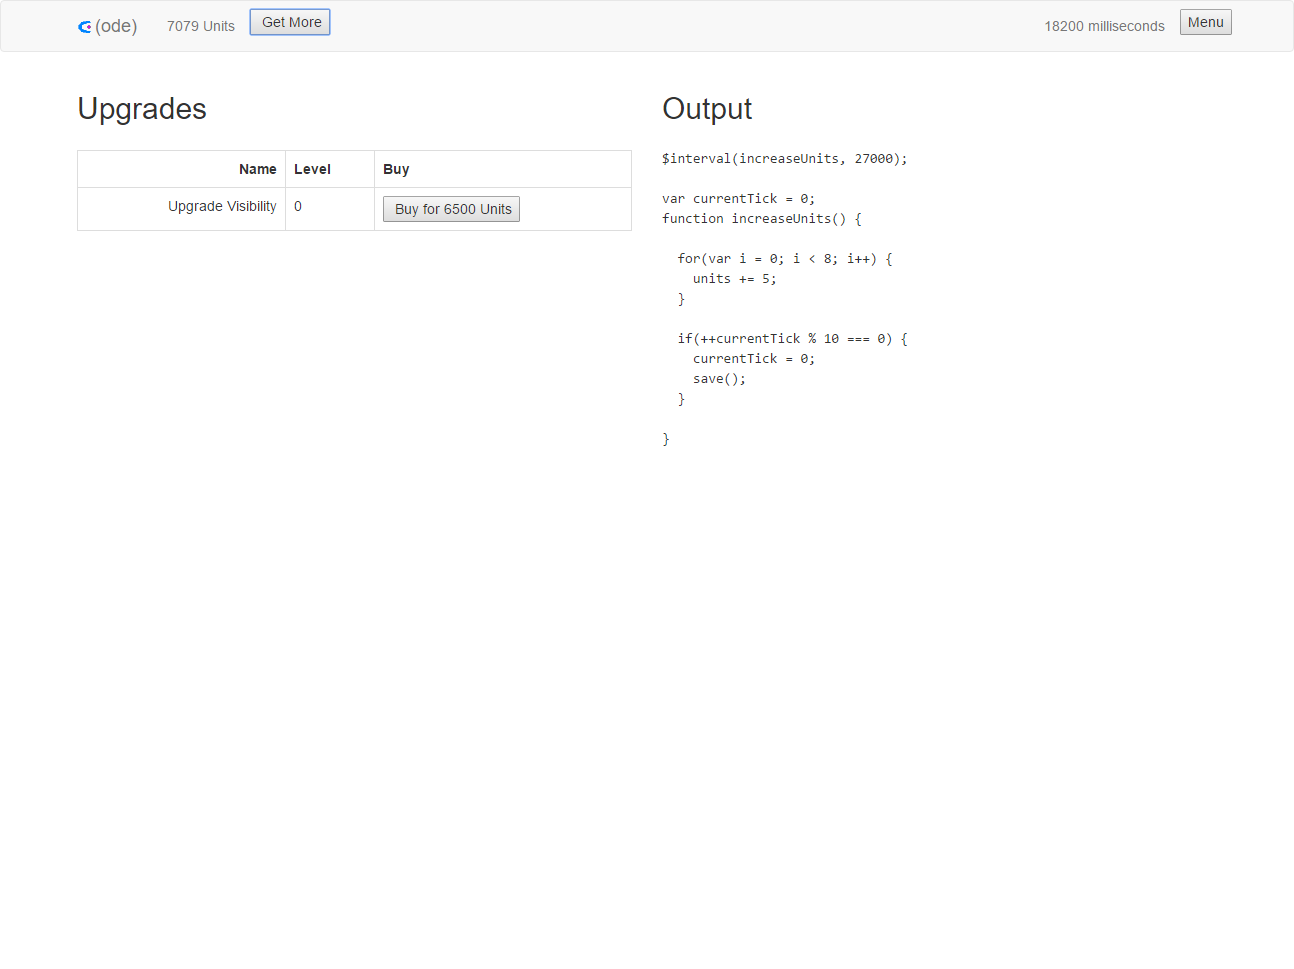The width and height of the screenshot is (1294, 969).
Task: Click the 18200 milliseconds timer text
Action: coord(1104,26)
